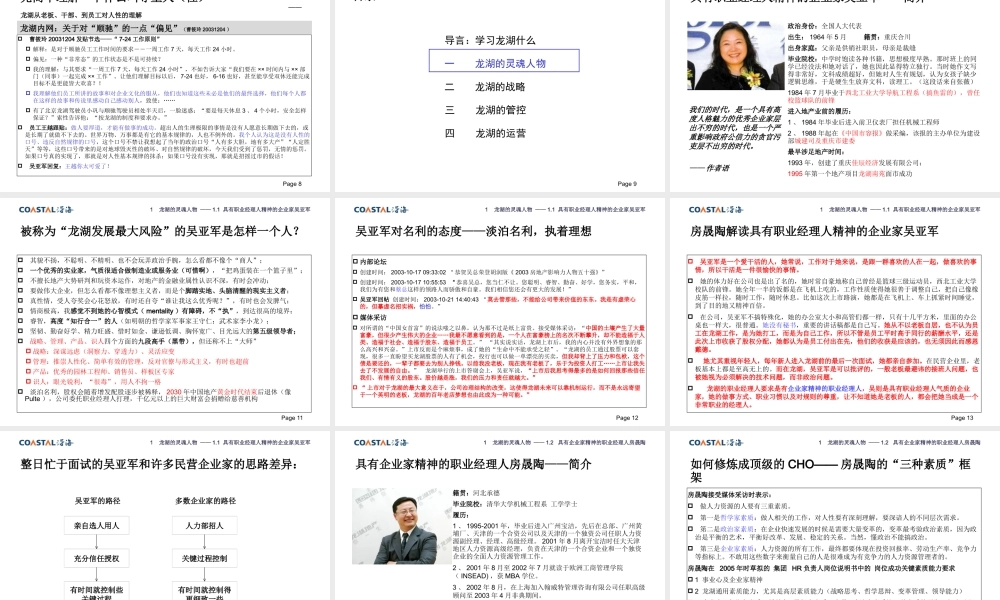Click the italic quote signature ——作者语

click(709, 168)
